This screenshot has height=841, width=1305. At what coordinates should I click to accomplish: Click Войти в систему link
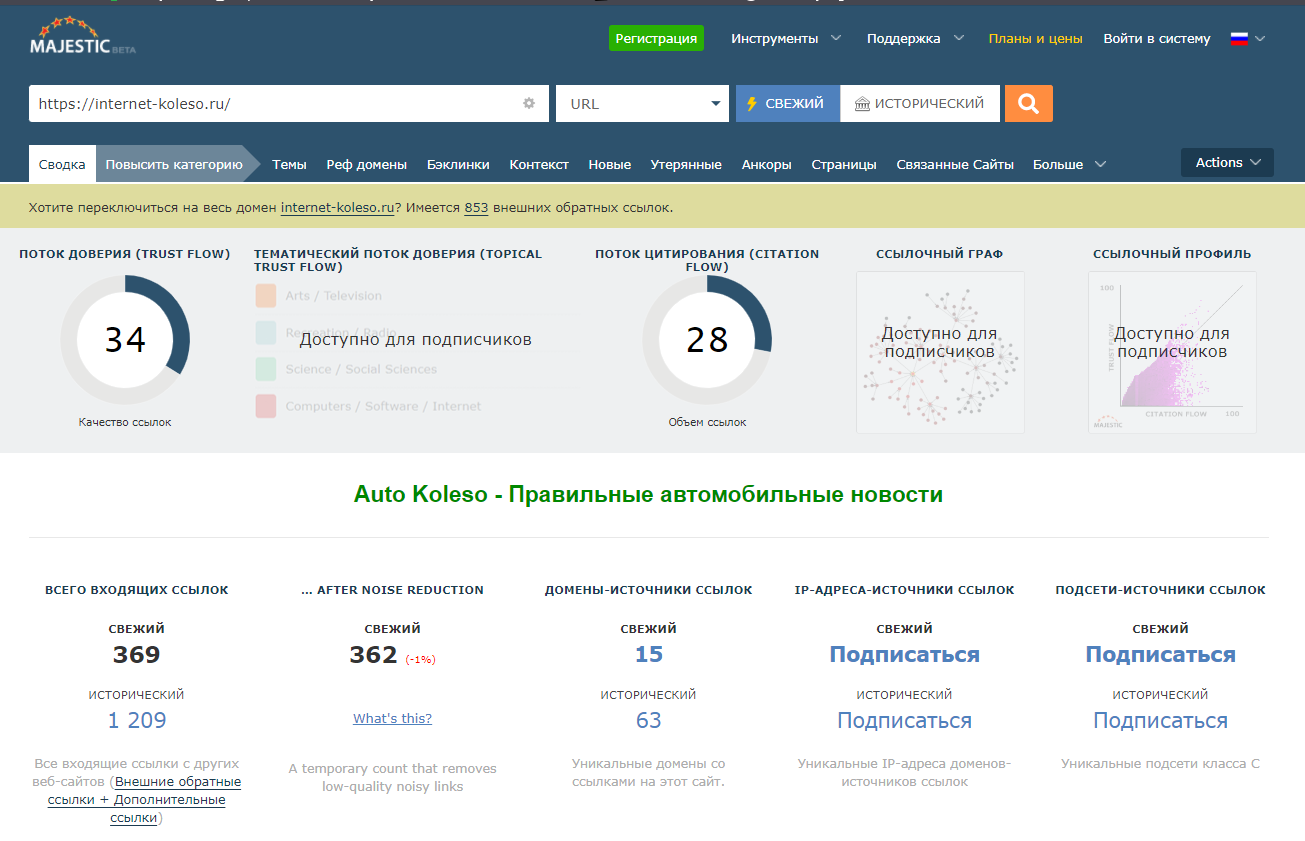point(1157,39)
